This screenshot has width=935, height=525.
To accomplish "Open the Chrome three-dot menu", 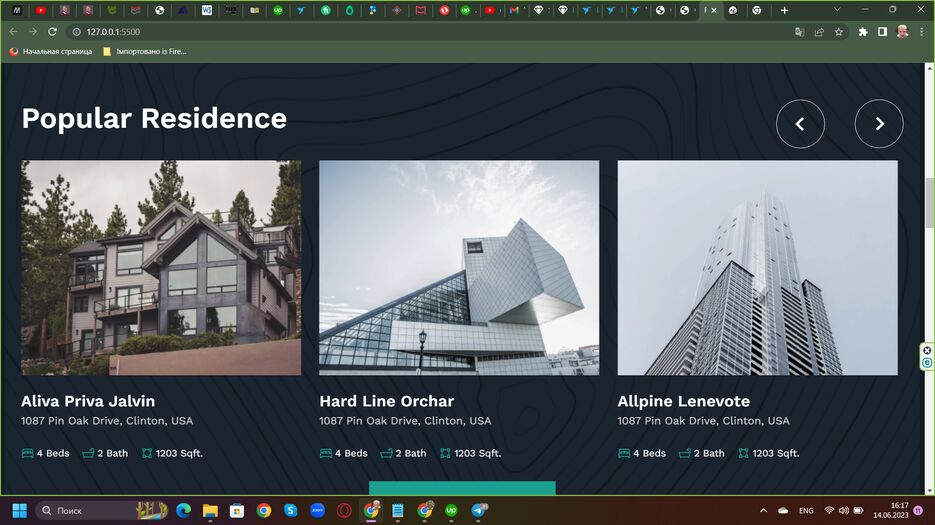I will 922,32.
